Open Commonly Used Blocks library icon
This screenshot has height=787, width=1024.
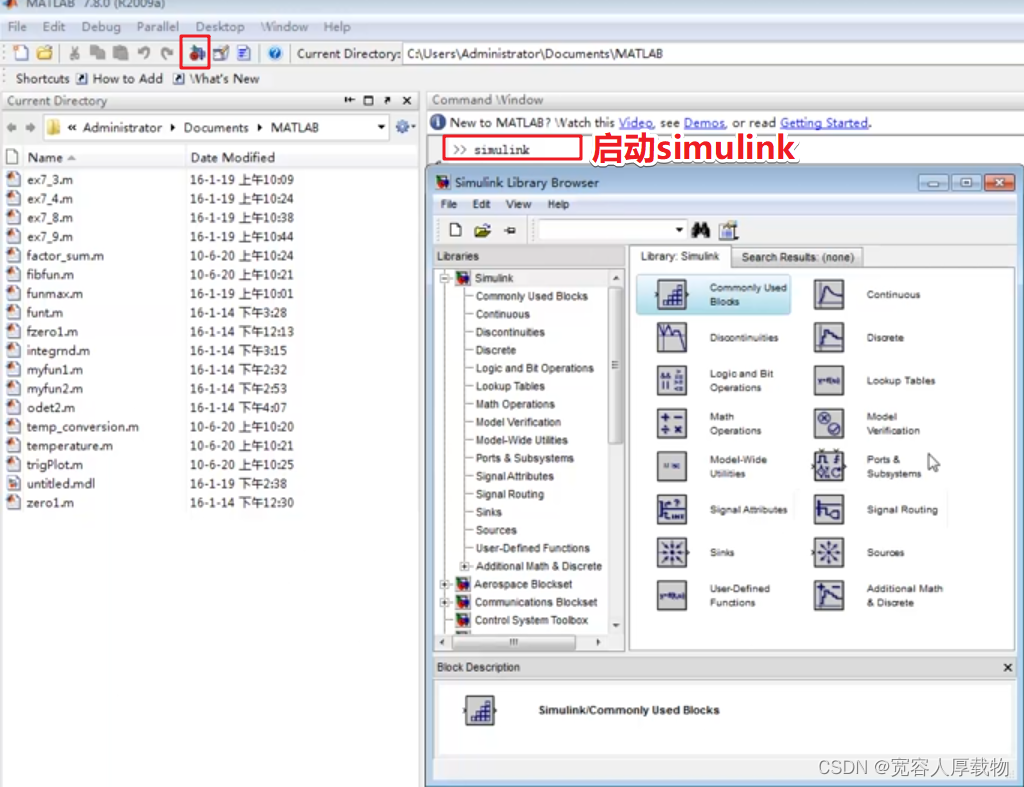[672, 295]
